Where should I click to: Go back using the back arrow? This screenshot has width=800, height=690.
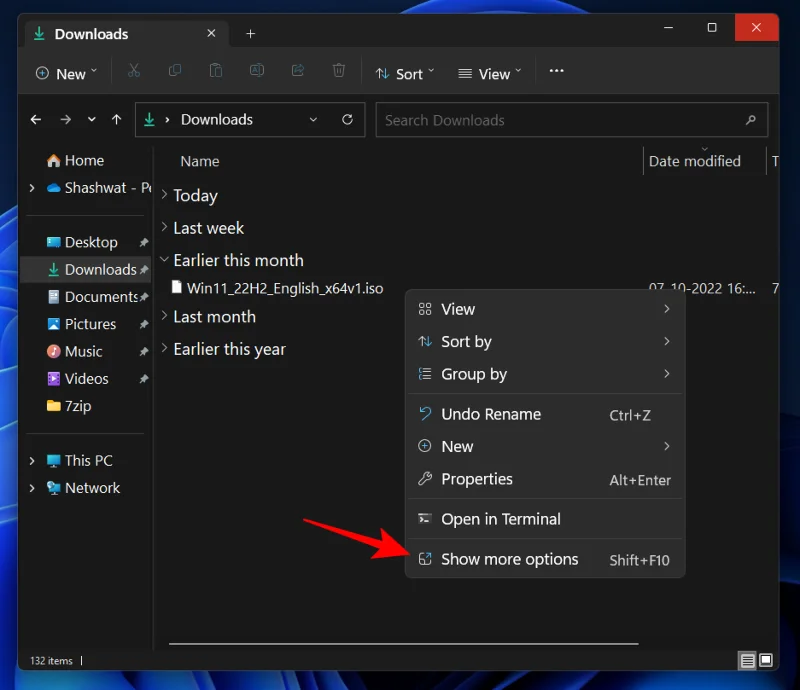pos(36,119)
